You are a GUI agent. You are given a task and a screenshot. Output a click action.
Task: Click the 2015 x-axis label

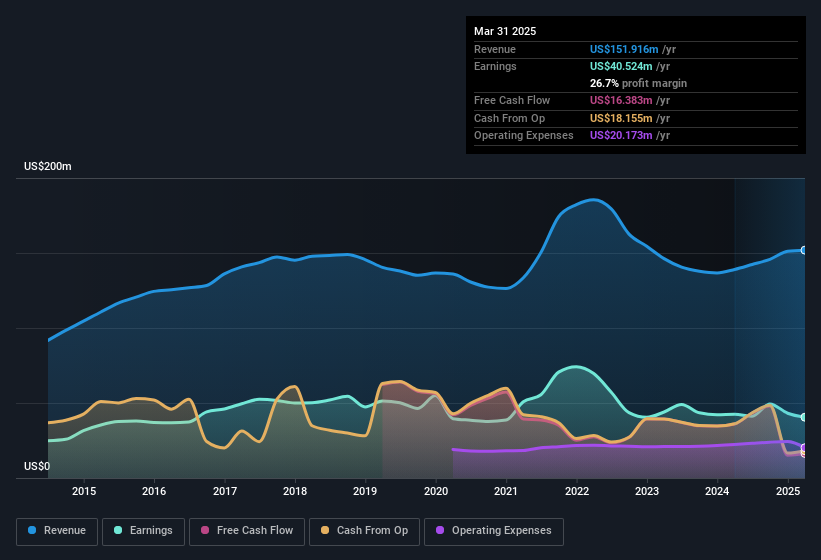pos(84,491)
